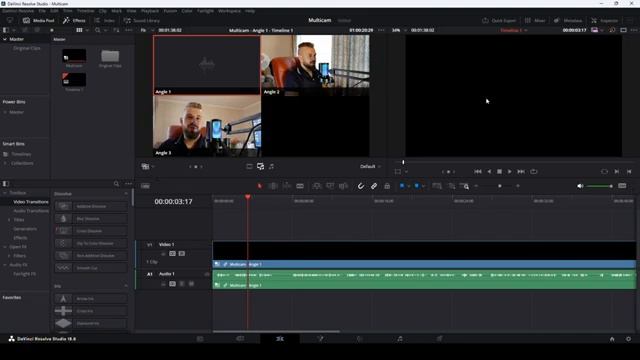
Task: Click the timeline playhead marker
Action: coord(247,197)
